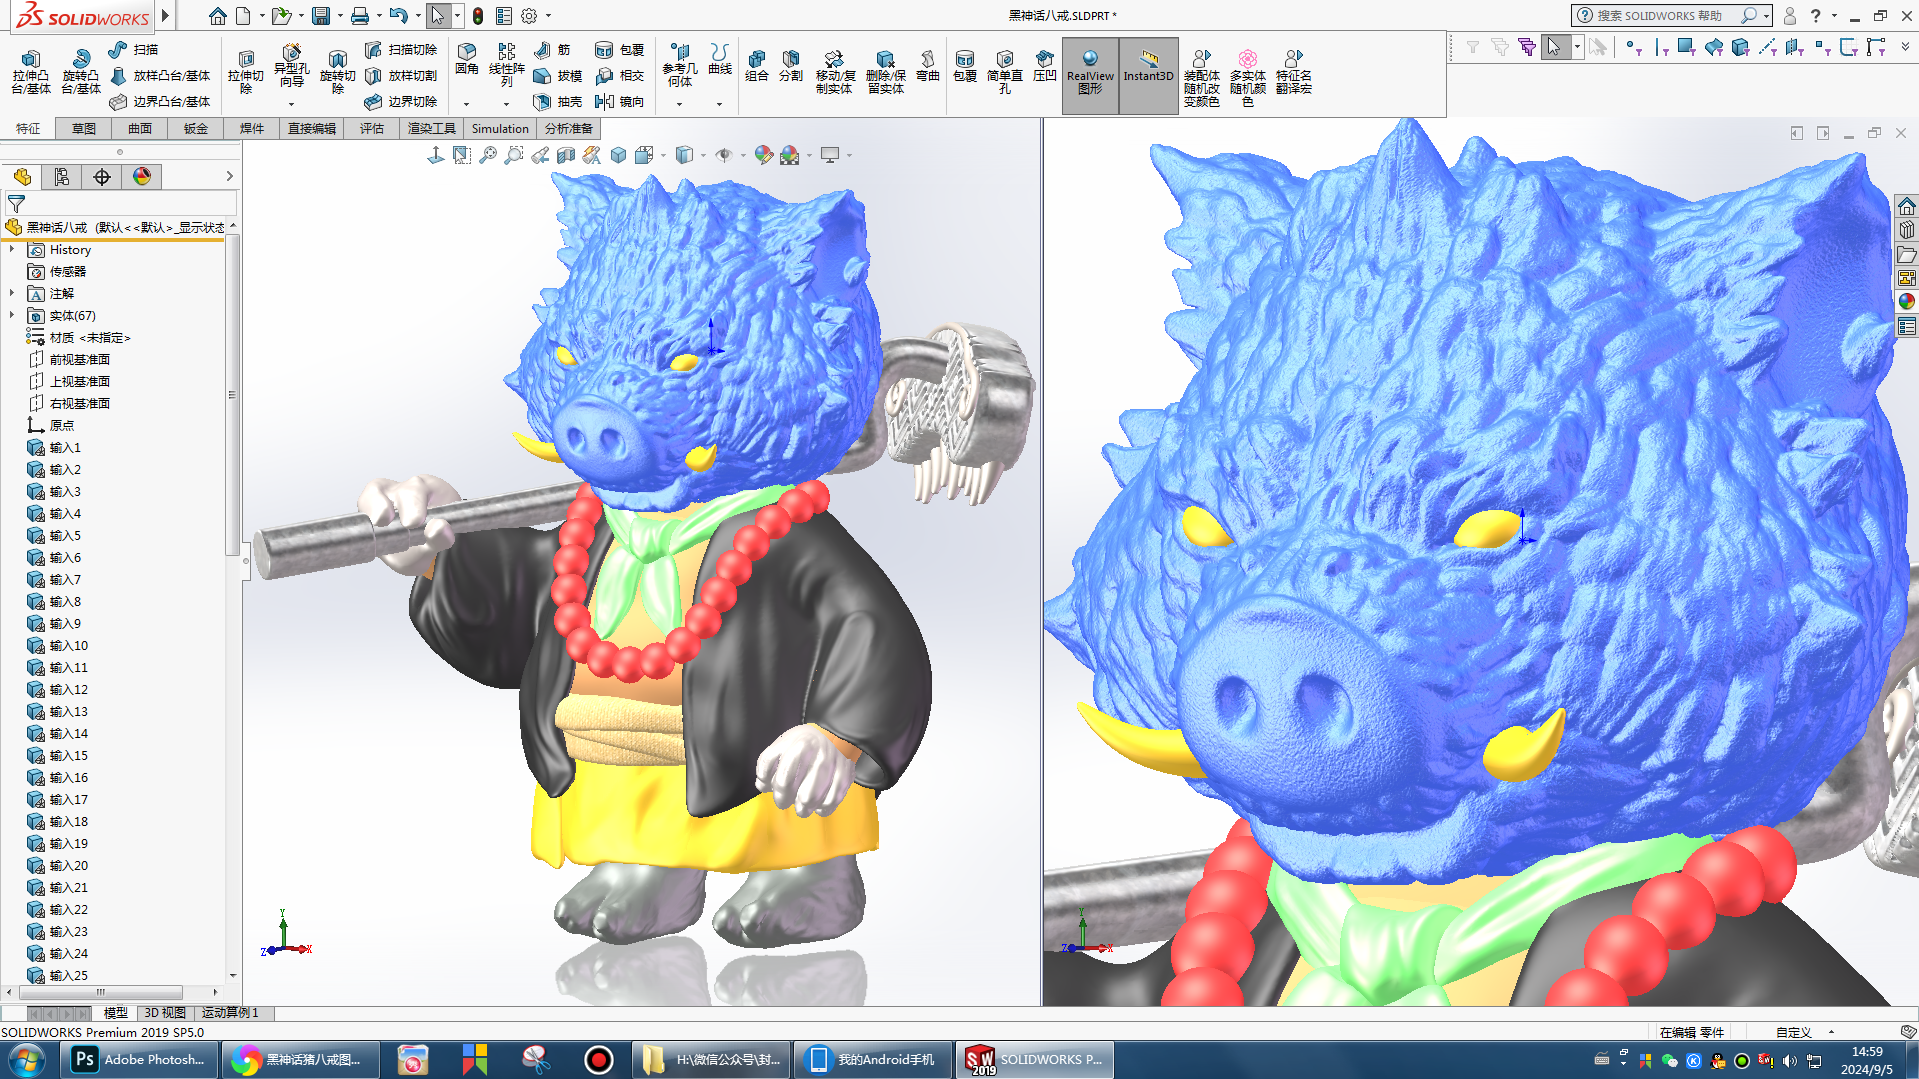Click the section view icon in viewport toolbar
The height and width of the screenshot is (1079, 1919).
coord(566,155)
